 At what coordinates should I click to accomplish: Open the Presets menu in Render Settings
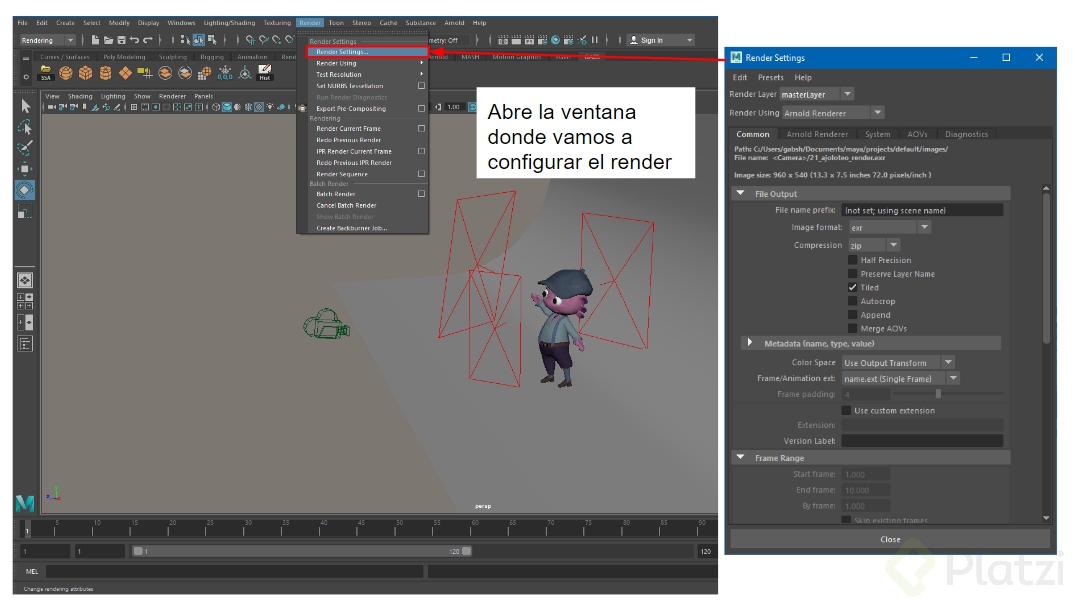pyautogui.click(x=770, y=77)
